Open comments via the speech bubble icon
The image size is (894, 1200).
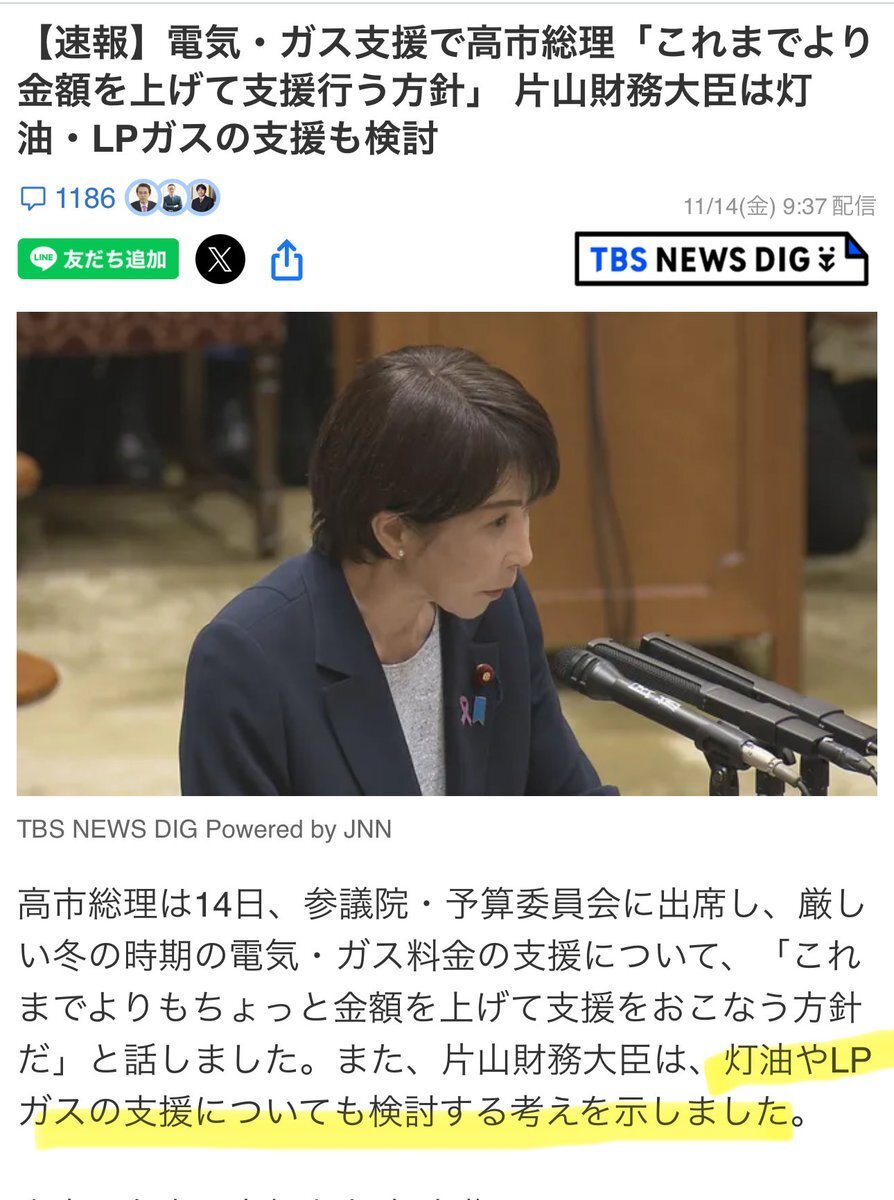click(x=33, y=199)
